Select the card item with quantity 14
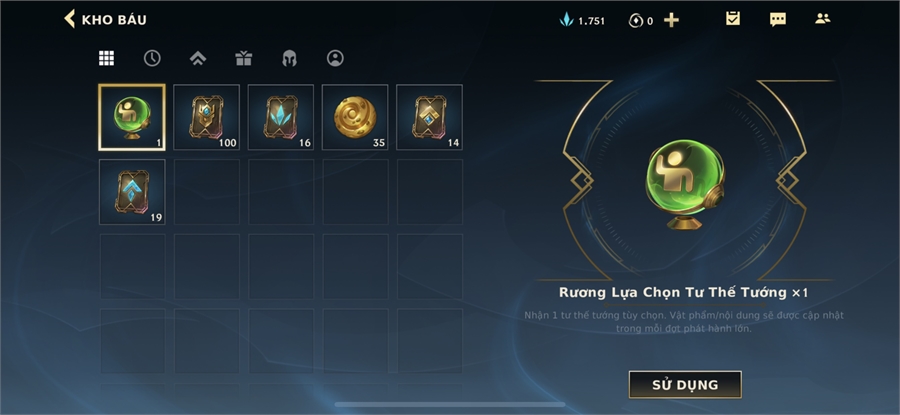900x415 pixels. pos(429,117)
